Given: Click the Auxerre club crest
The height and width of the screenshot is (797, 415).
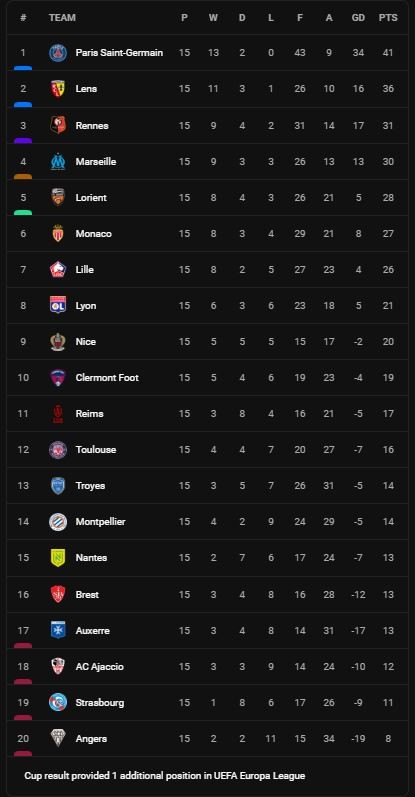Looking at the screenshot, I should (x=58, y=630).
